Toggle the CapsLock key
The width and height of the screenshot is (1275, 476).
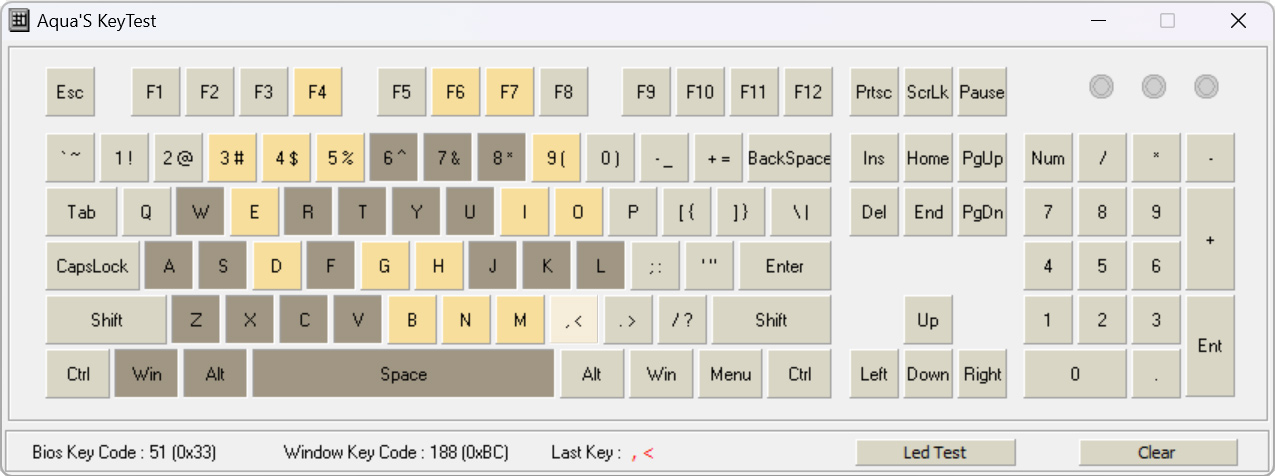[92, 266]
